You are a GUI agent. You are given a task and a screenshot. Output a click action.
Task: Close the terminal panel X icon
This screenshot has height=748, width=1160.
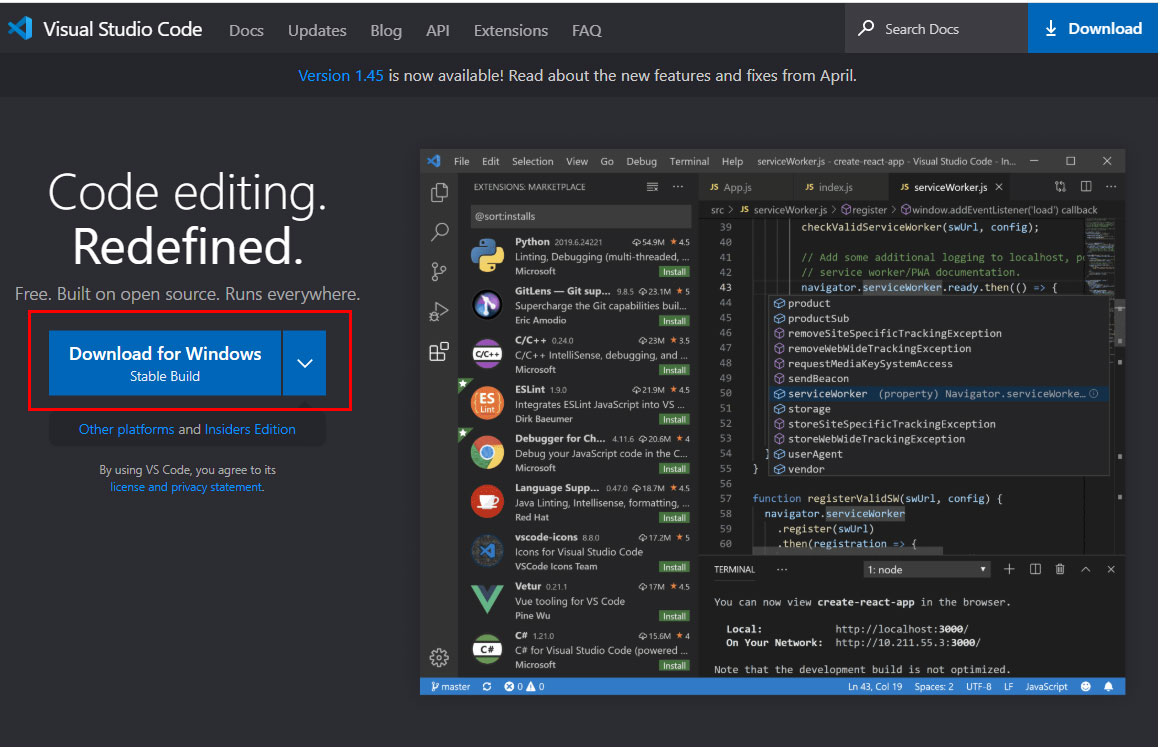click(1110, 569)
